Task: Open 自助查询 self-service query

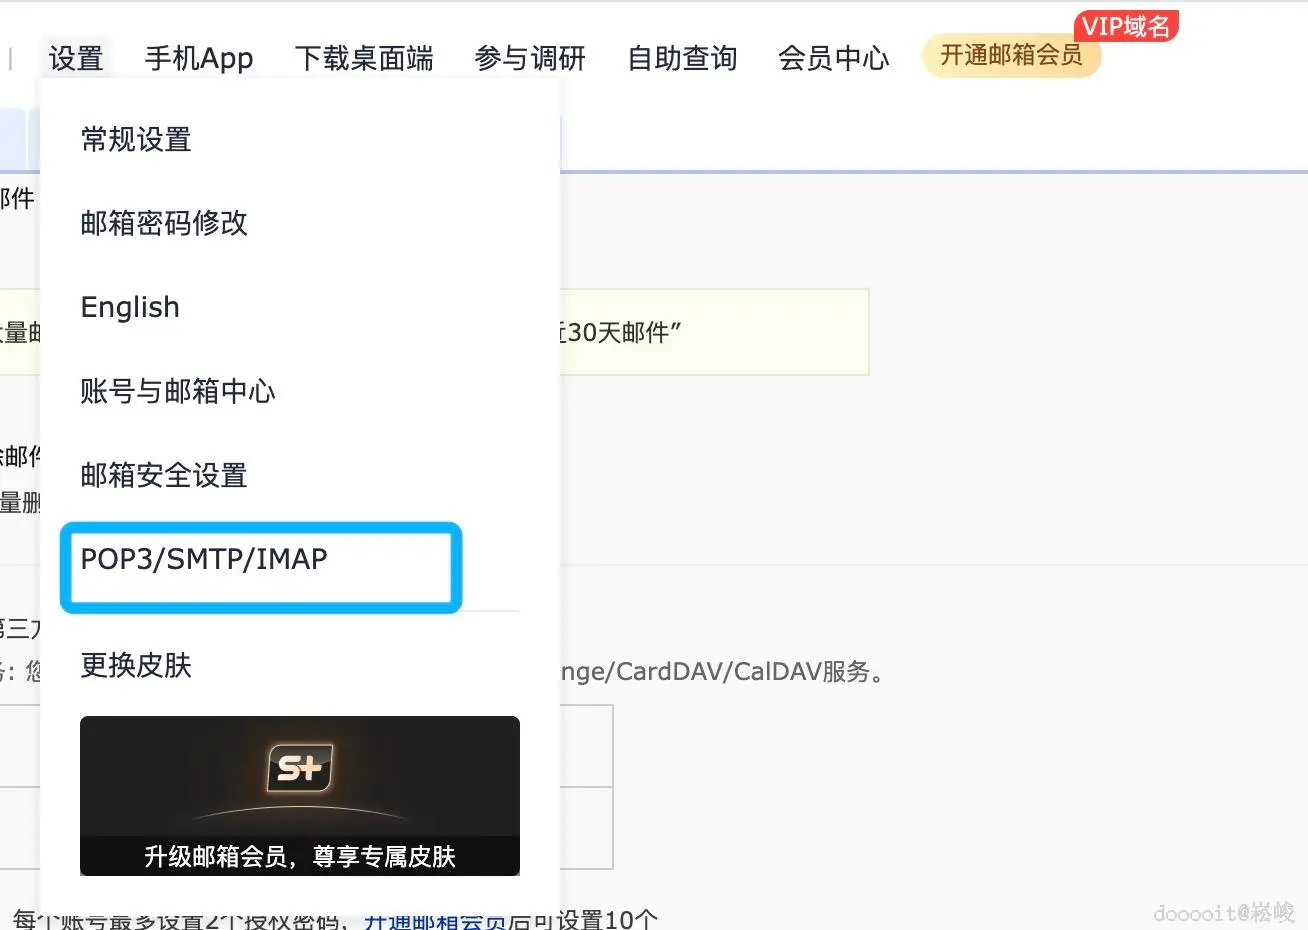Action: pyautogui.click(x=681, y=58)
